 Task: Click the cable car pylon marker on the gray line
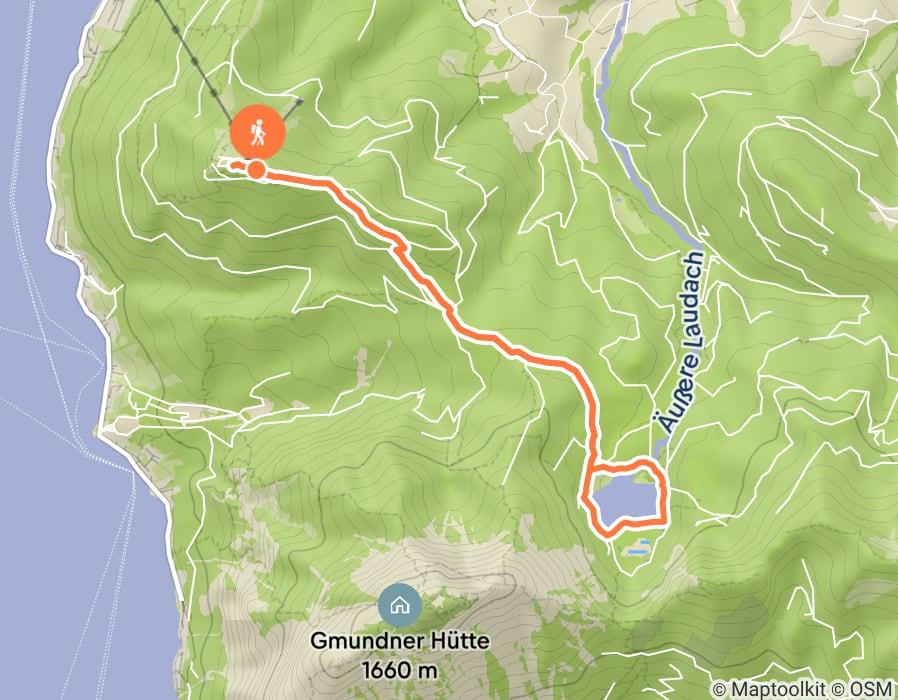[196, 60]
